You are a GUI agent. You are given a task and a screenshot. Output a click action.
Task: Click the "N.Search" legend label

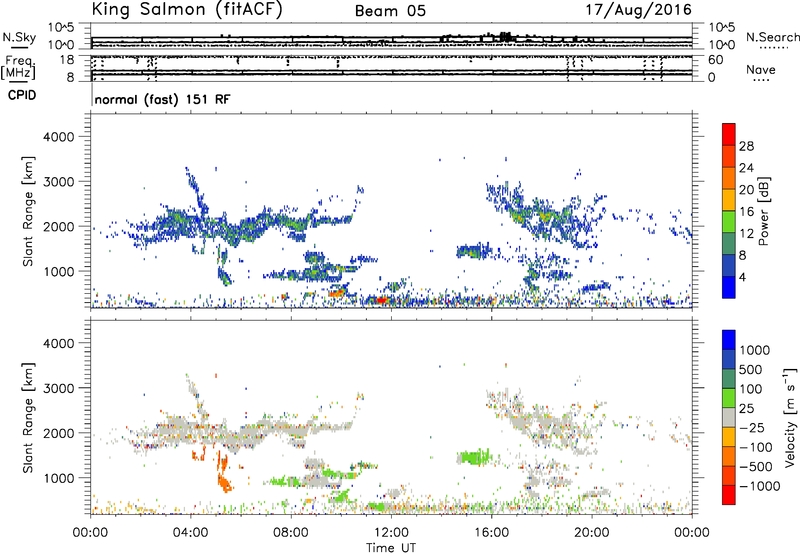coord(772,37)
